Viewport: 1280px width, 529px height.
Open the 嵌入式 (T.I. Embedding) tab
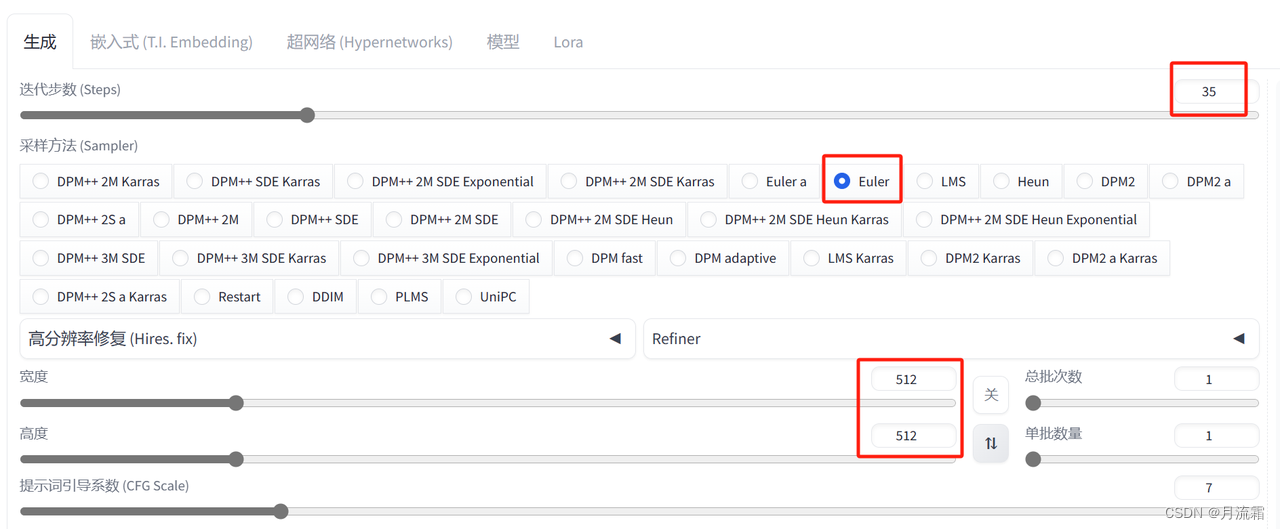(171, 42)
